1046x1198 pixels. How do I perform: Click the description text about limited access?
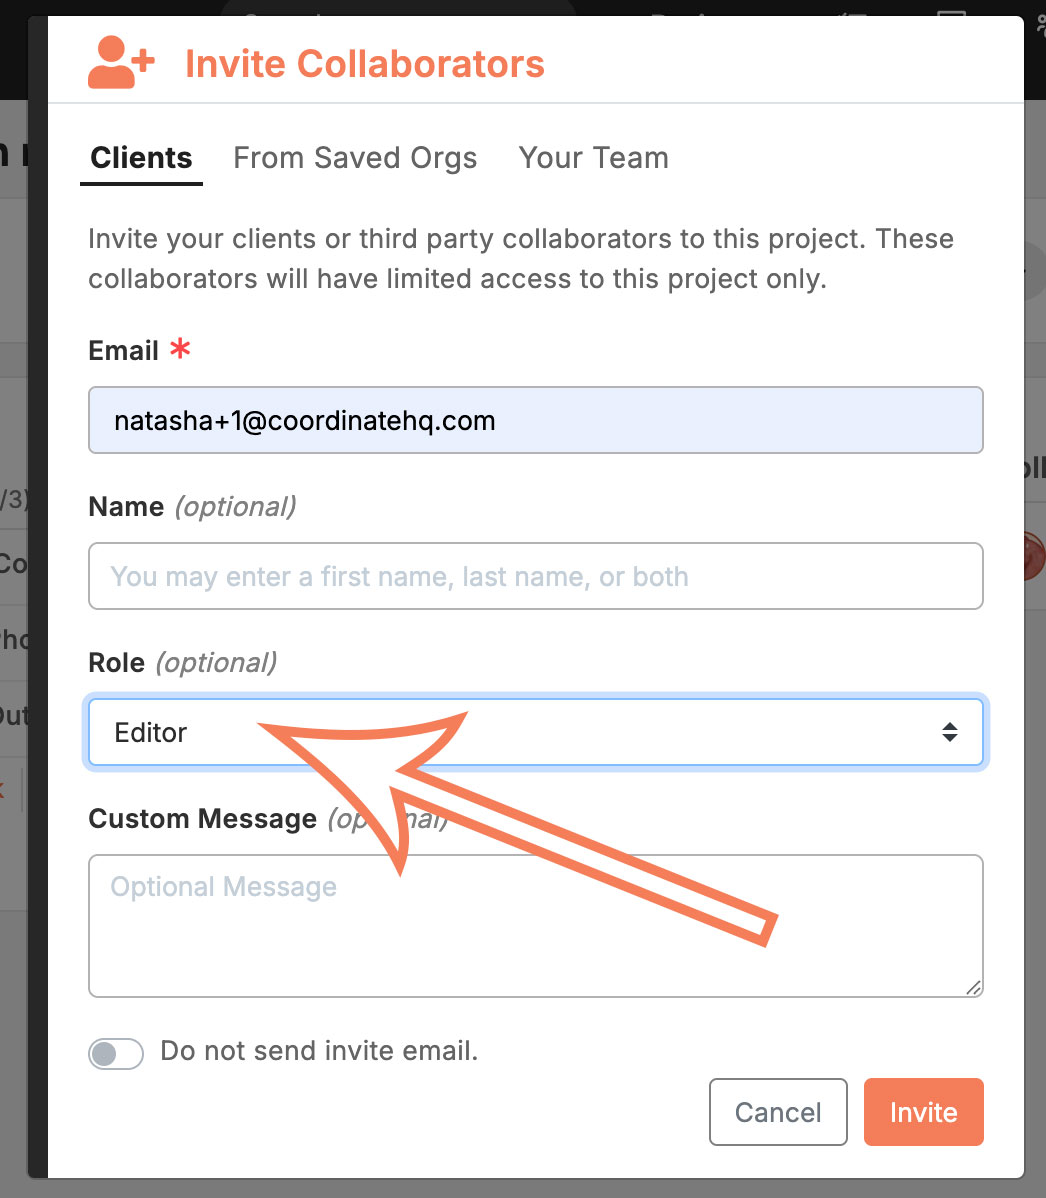521,258
